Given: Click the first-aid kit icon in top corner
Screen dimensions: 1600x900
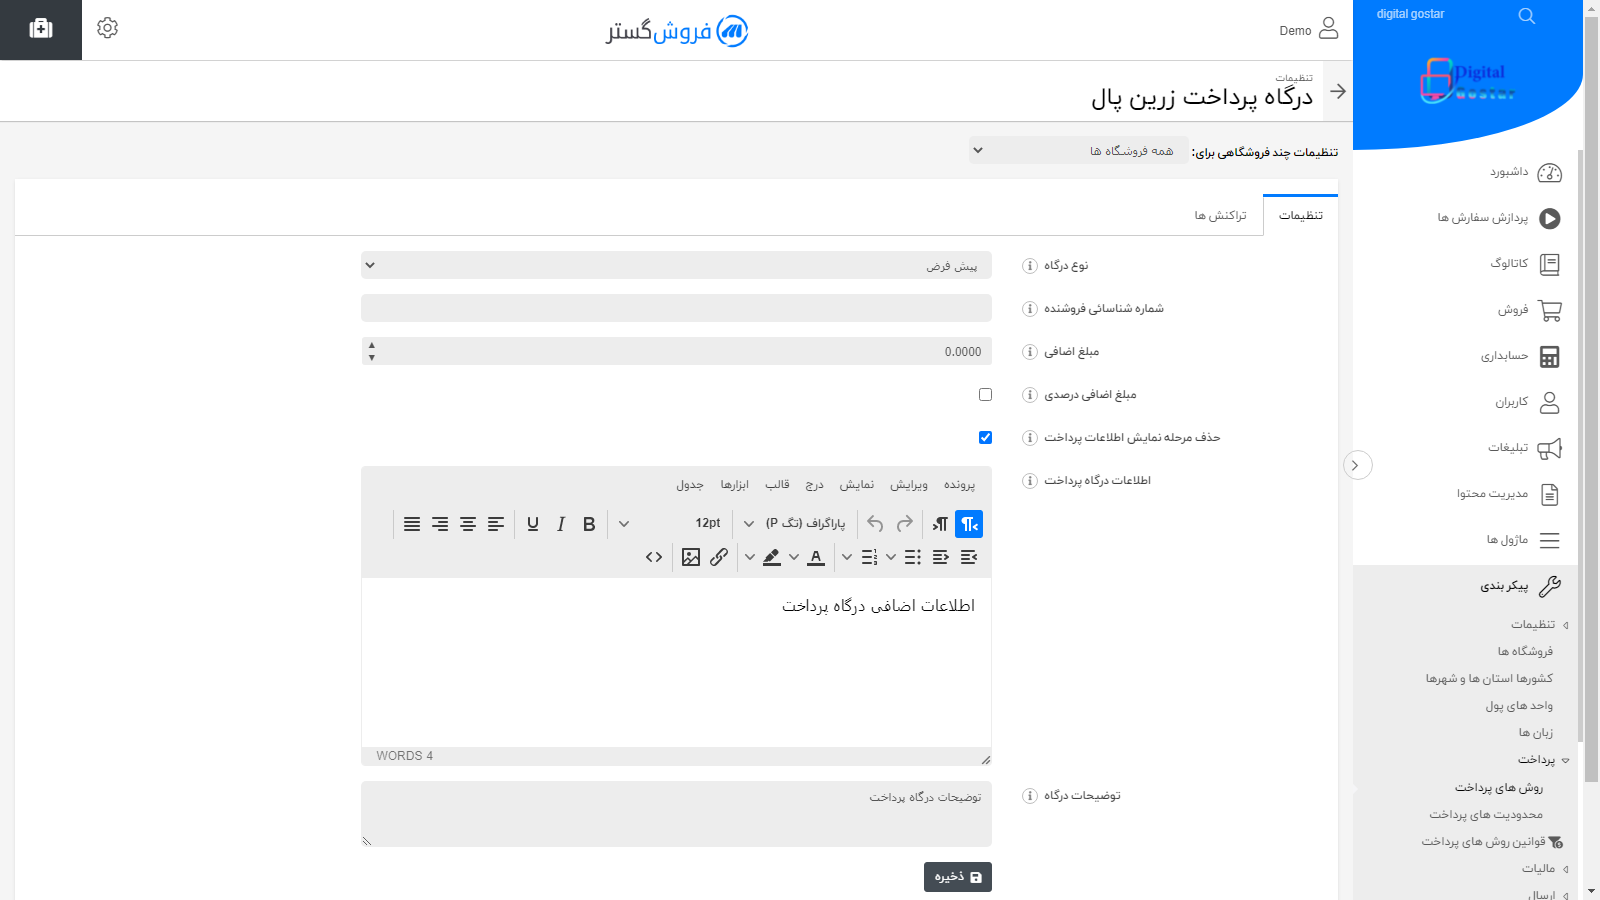Looking at the screenshot, I should (x=41, y=29).
